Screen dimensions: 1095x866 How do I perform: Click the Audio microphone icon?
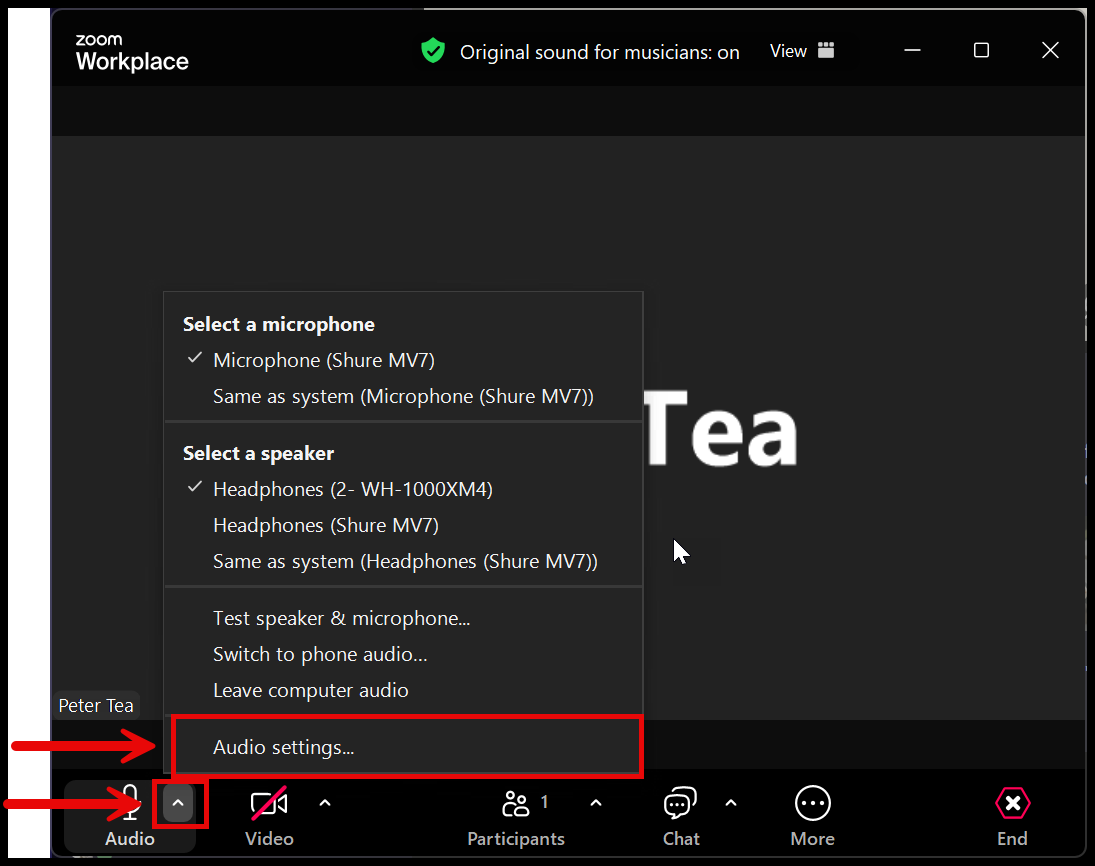click(129, 803)
